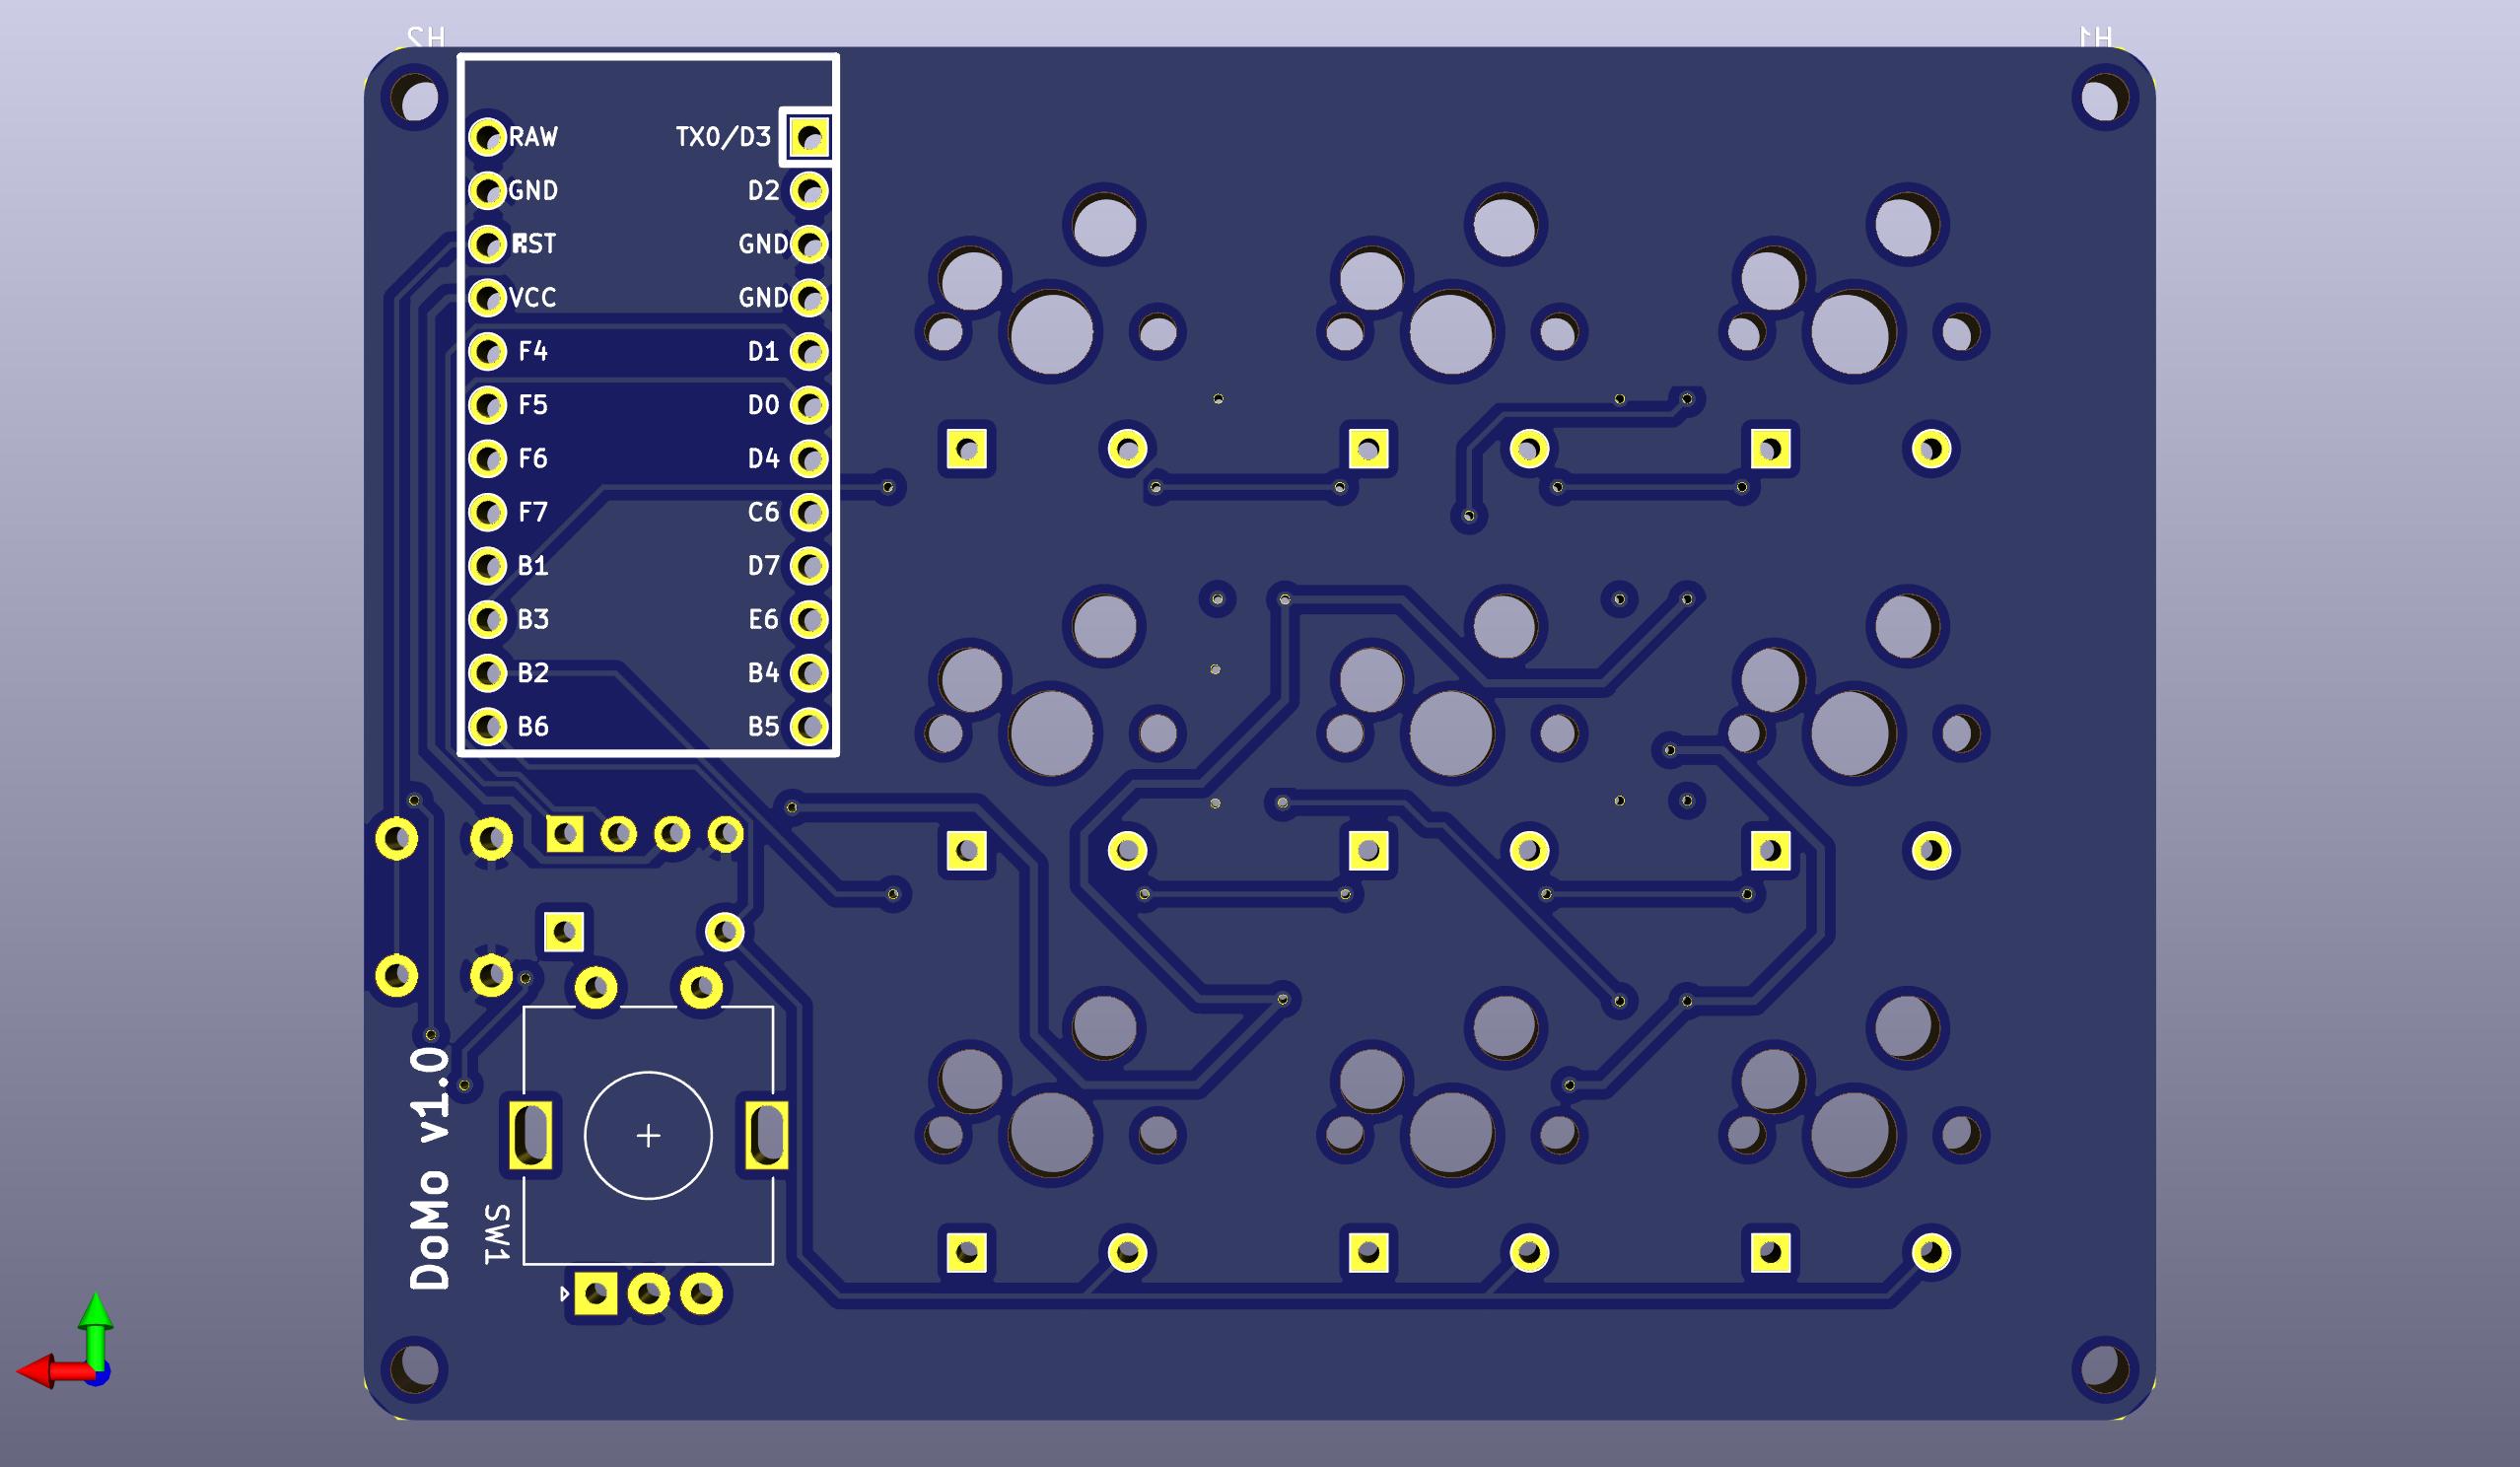This screenshot has width=2520, height=1467.
Task: Select the B4 pin label
Action: point(763,673)
